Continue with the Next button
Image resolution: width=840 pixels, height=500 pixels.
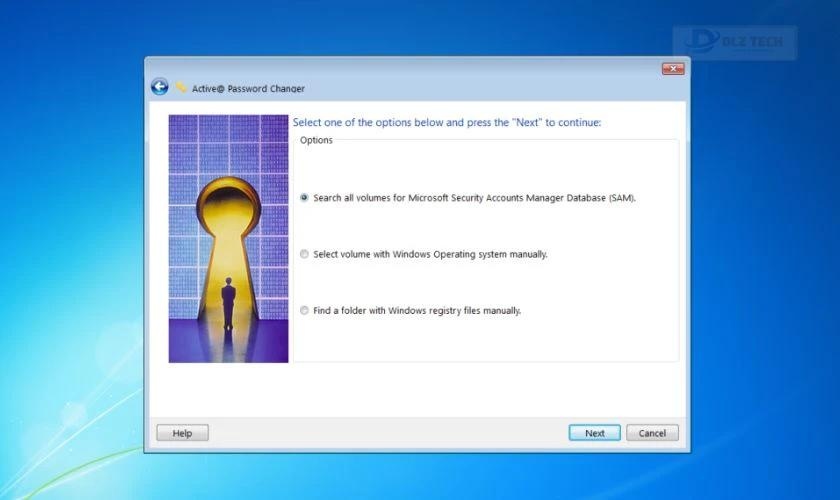point(595,433)
